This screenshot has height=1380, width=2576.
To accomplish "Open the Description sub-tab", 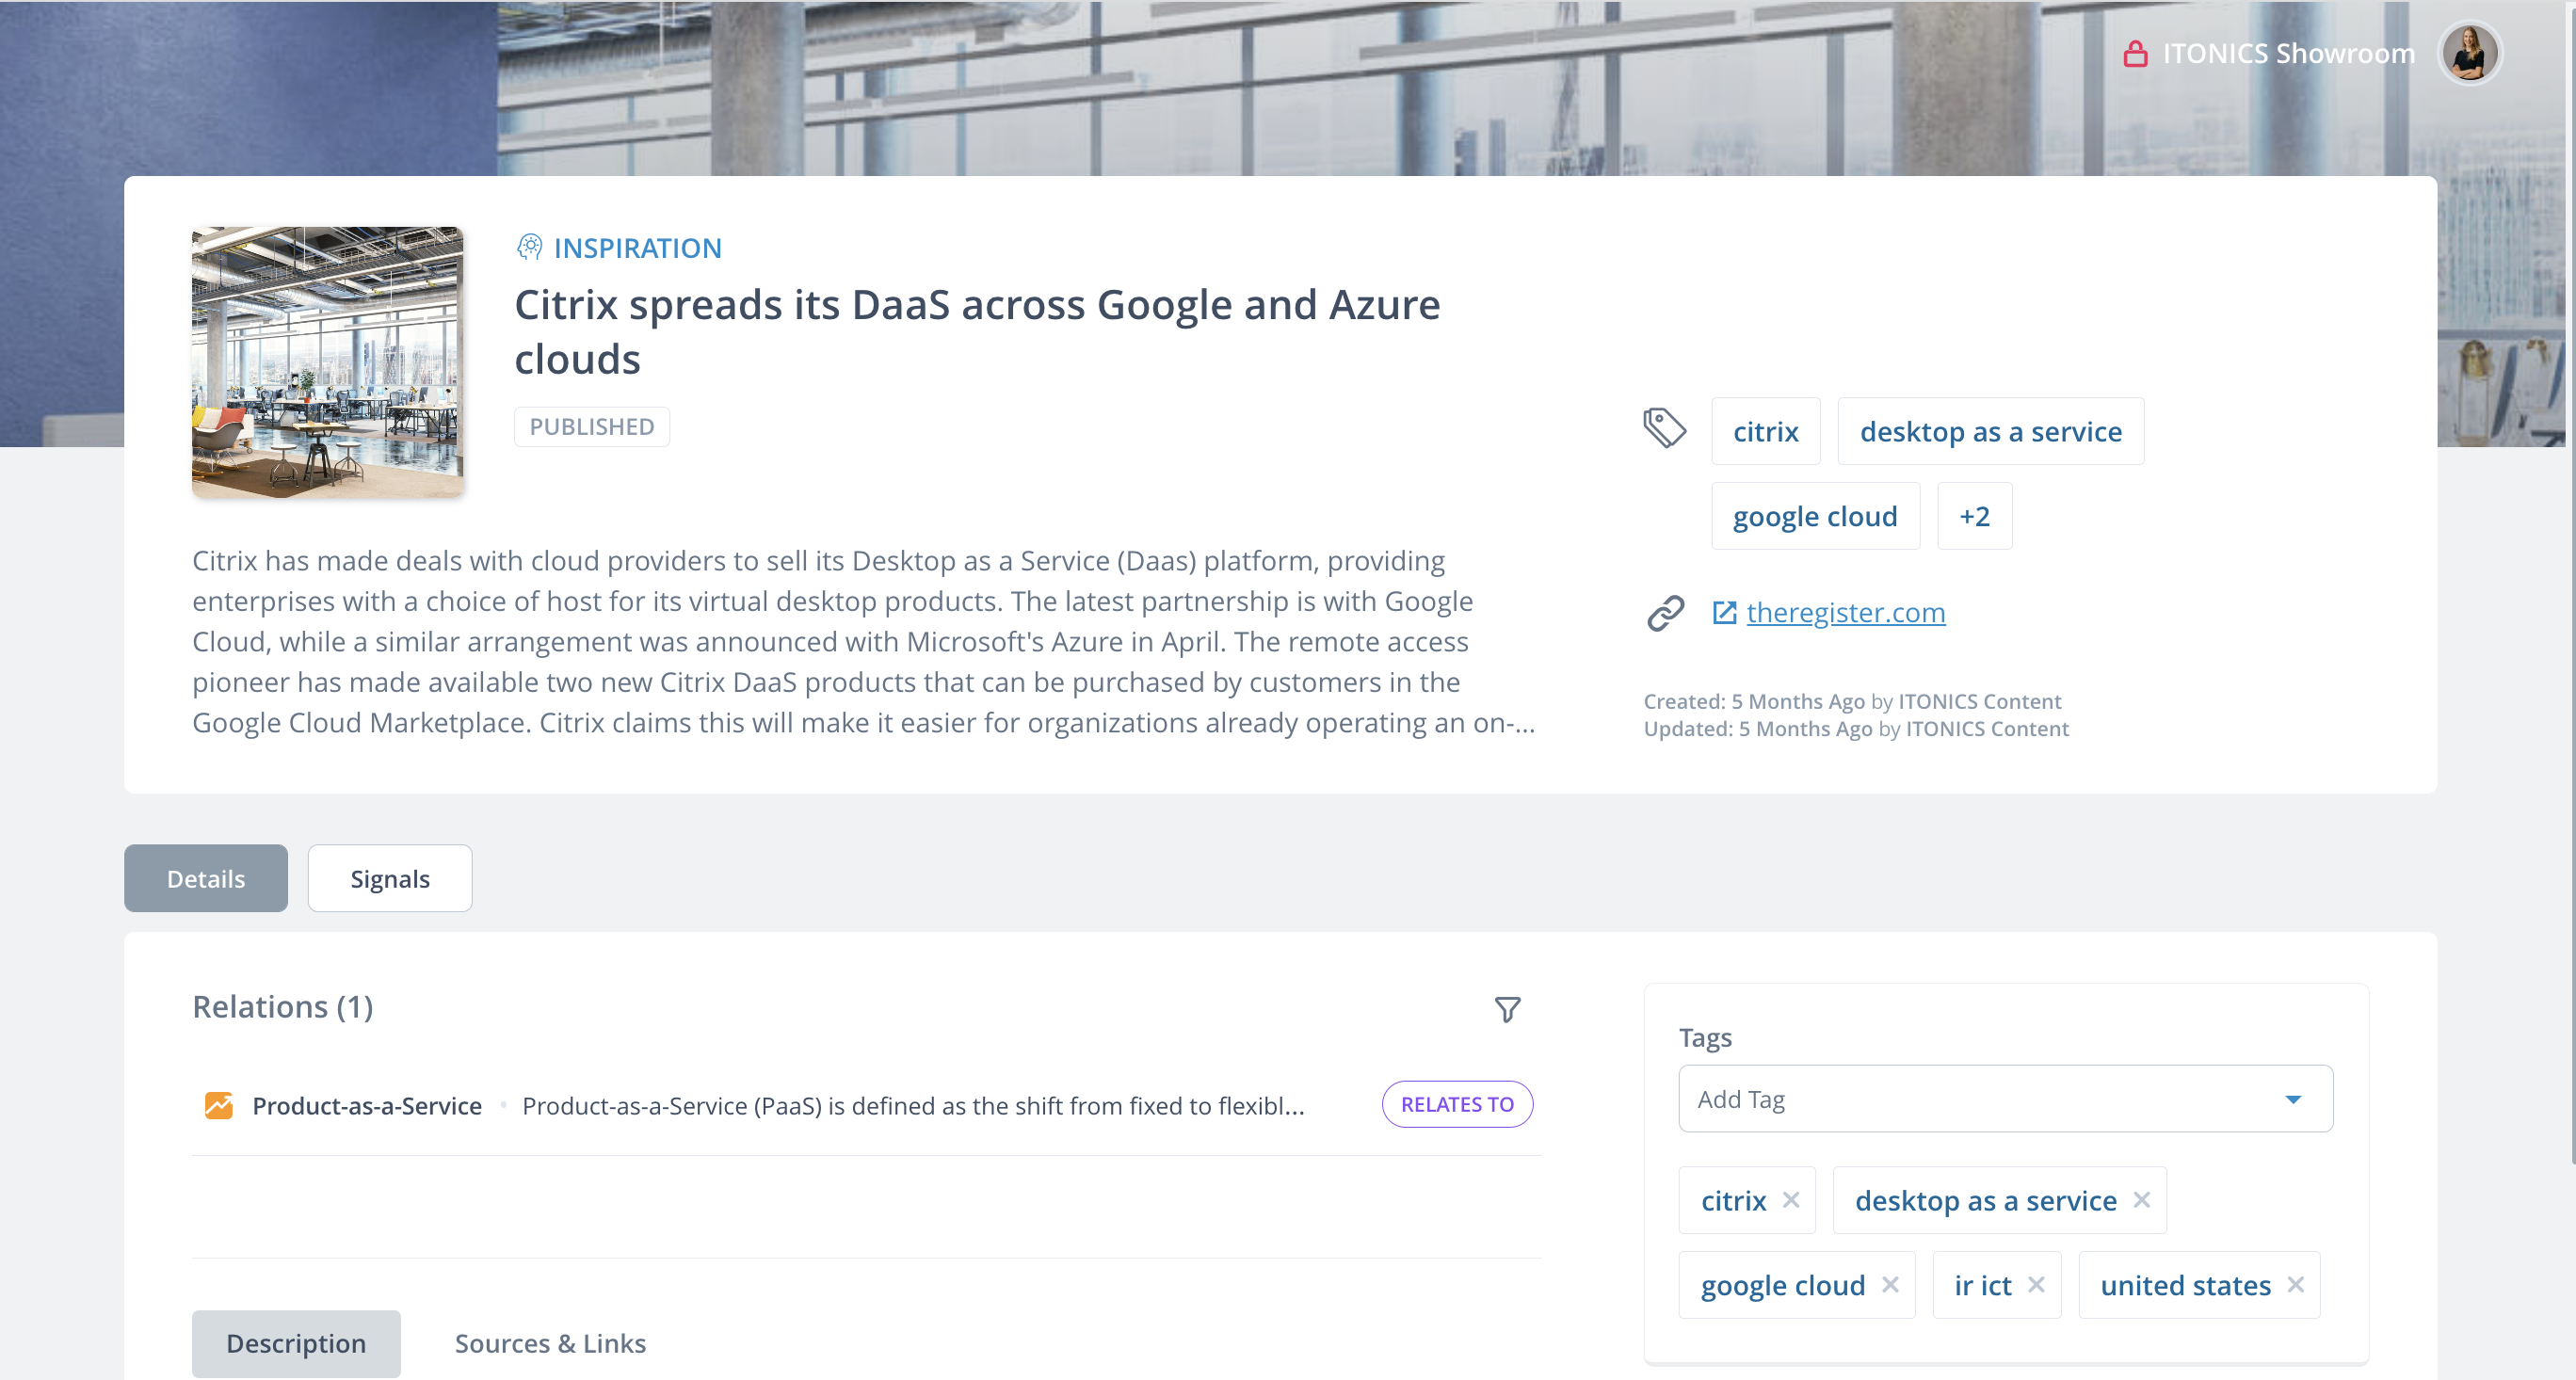I will point(296,1343).
